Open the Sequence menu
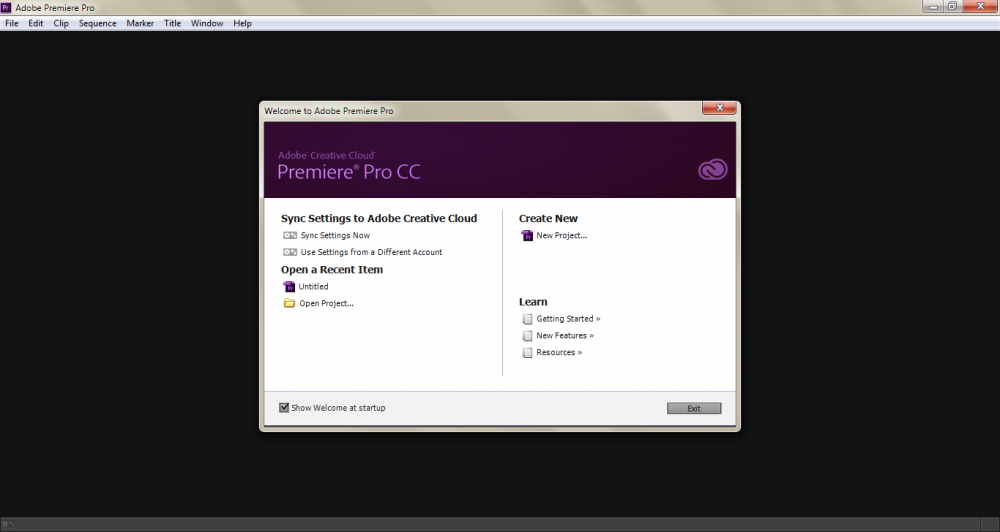The height and width of the screenshot is (532, 1000). 98,23
